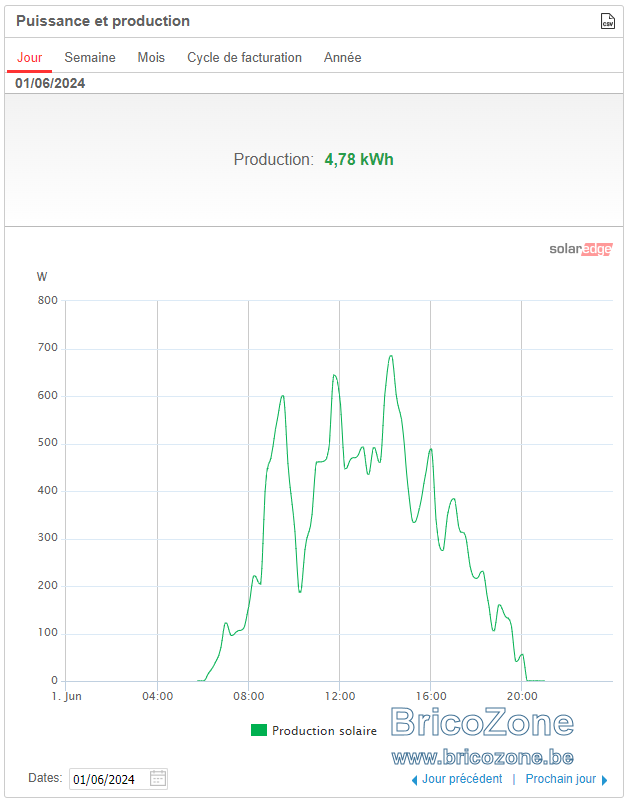
Task: Click the green Production solaire legend swatch
Action: 259,730
